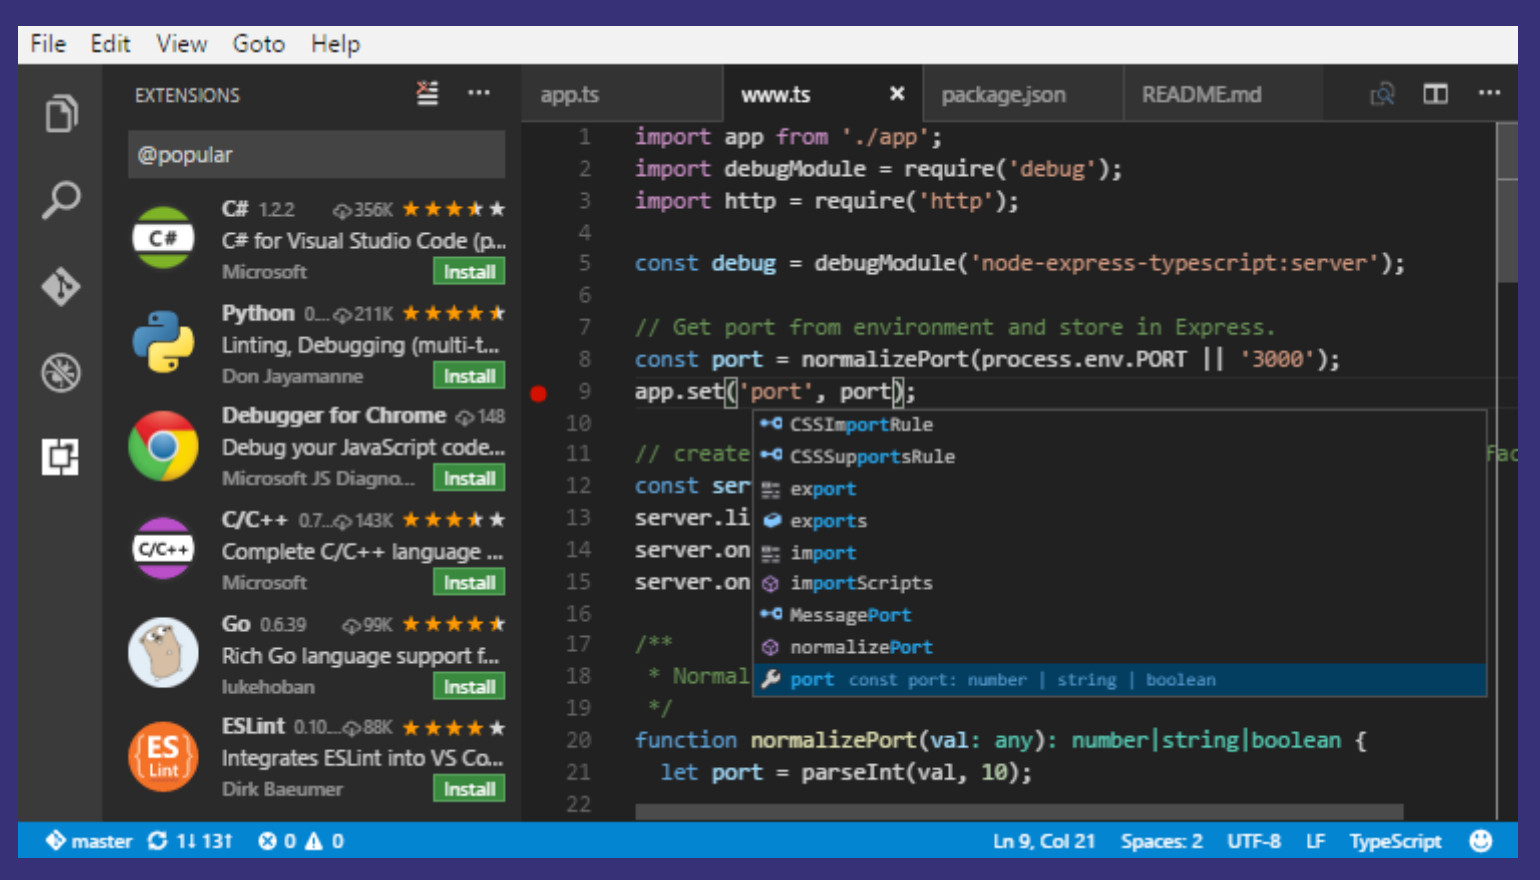Select importScripts suggestion

click(x=1119, y=583)
